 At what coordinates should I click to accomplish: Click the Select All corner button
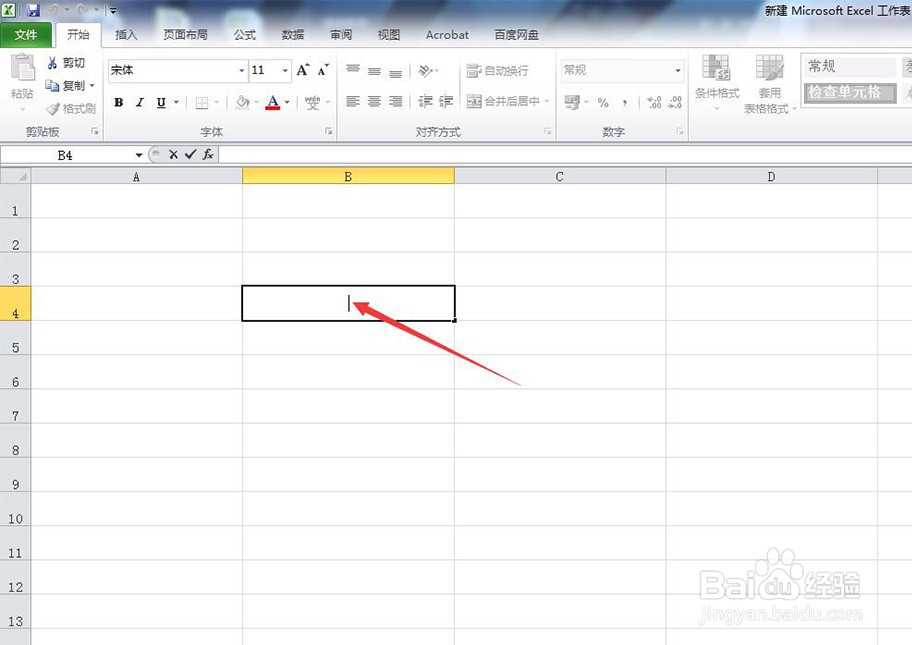15,176
